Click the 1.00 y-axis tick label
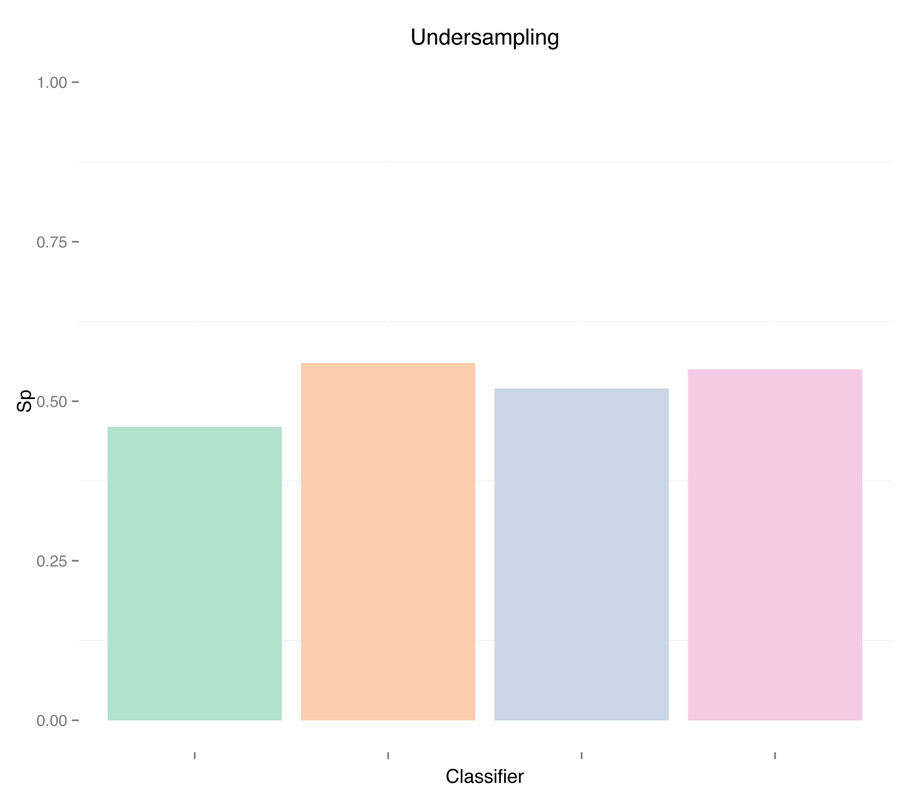914x800 pixels. pyautogui.click(x=52, y=83)
